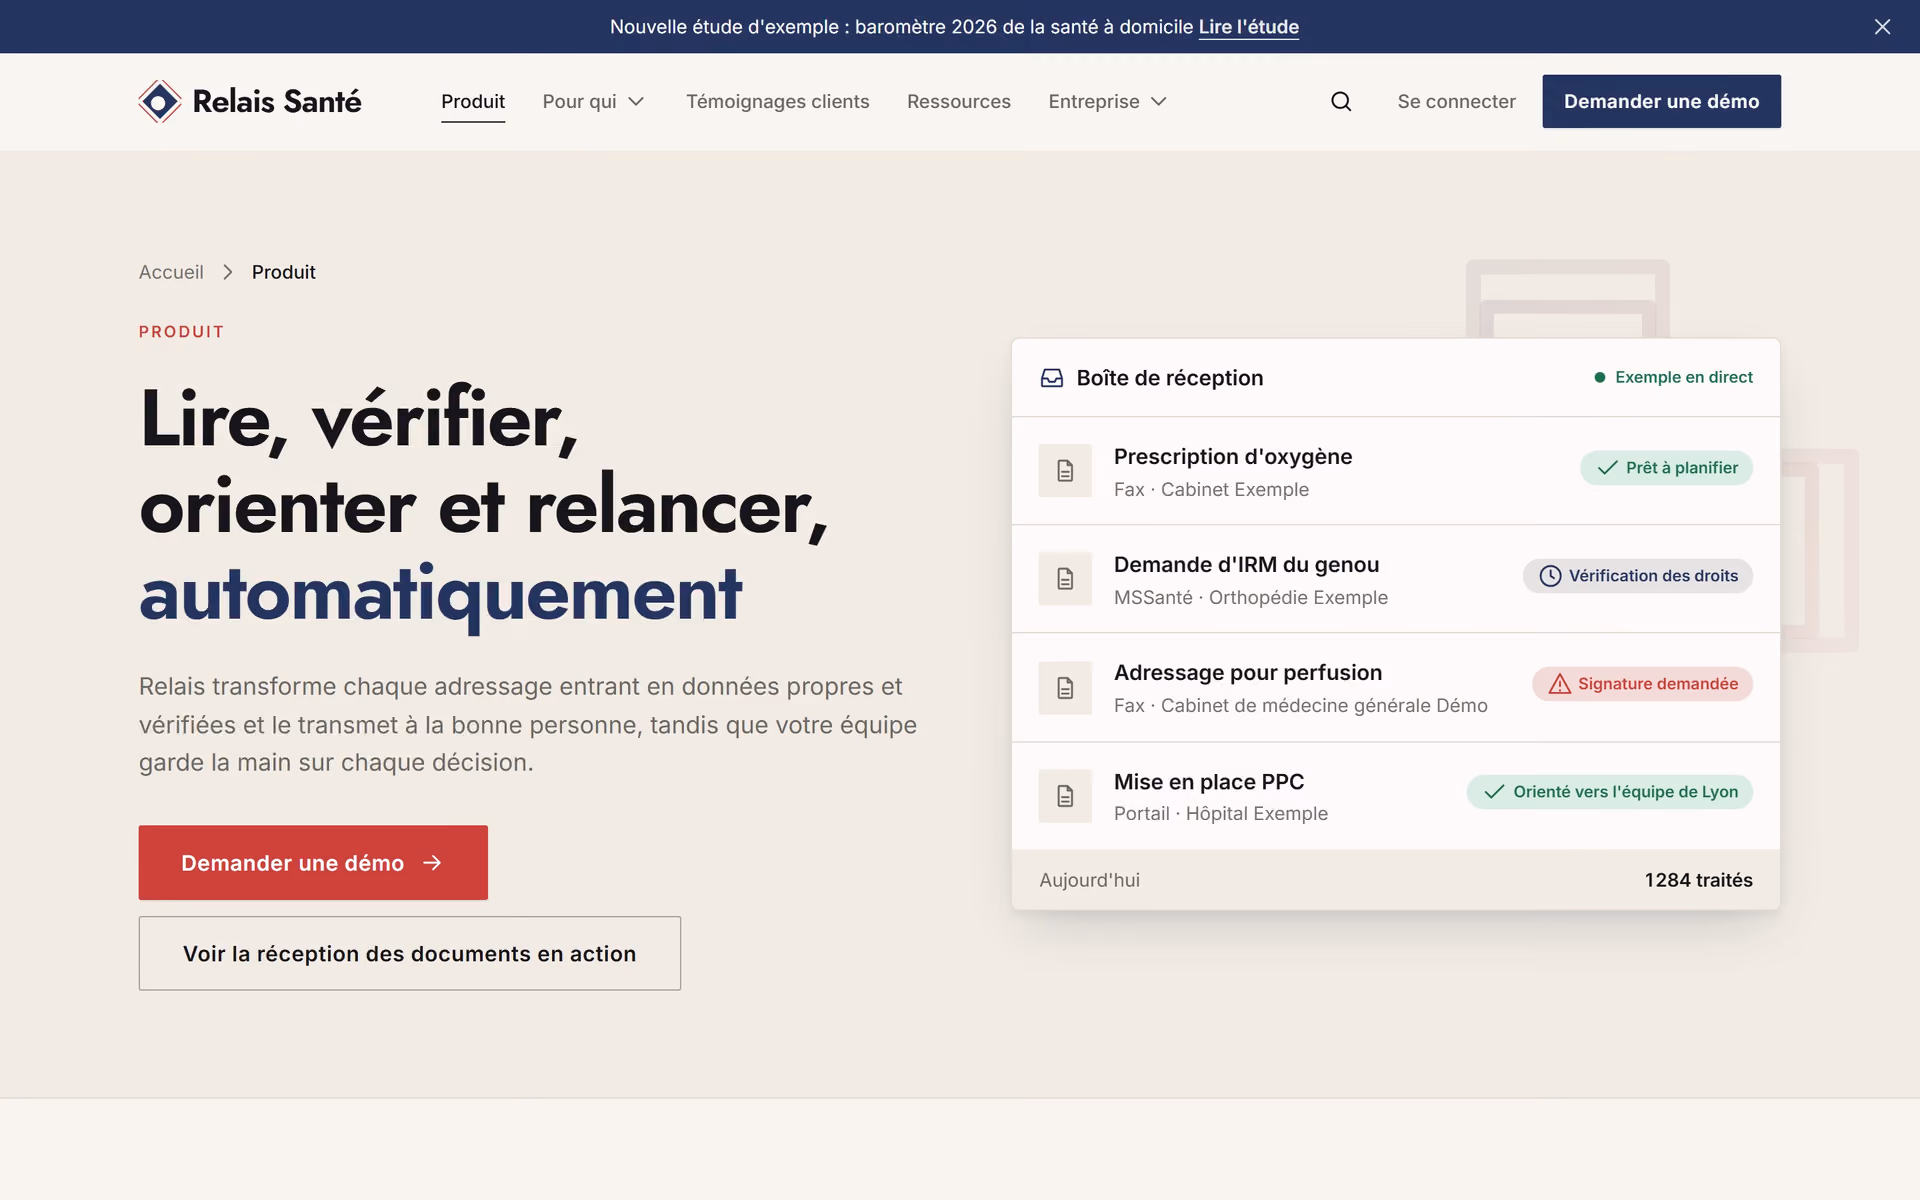Click the breadcrumb chevron separator after Accueil
This screenshot has width=1920, height=1200.
point(228,272)
